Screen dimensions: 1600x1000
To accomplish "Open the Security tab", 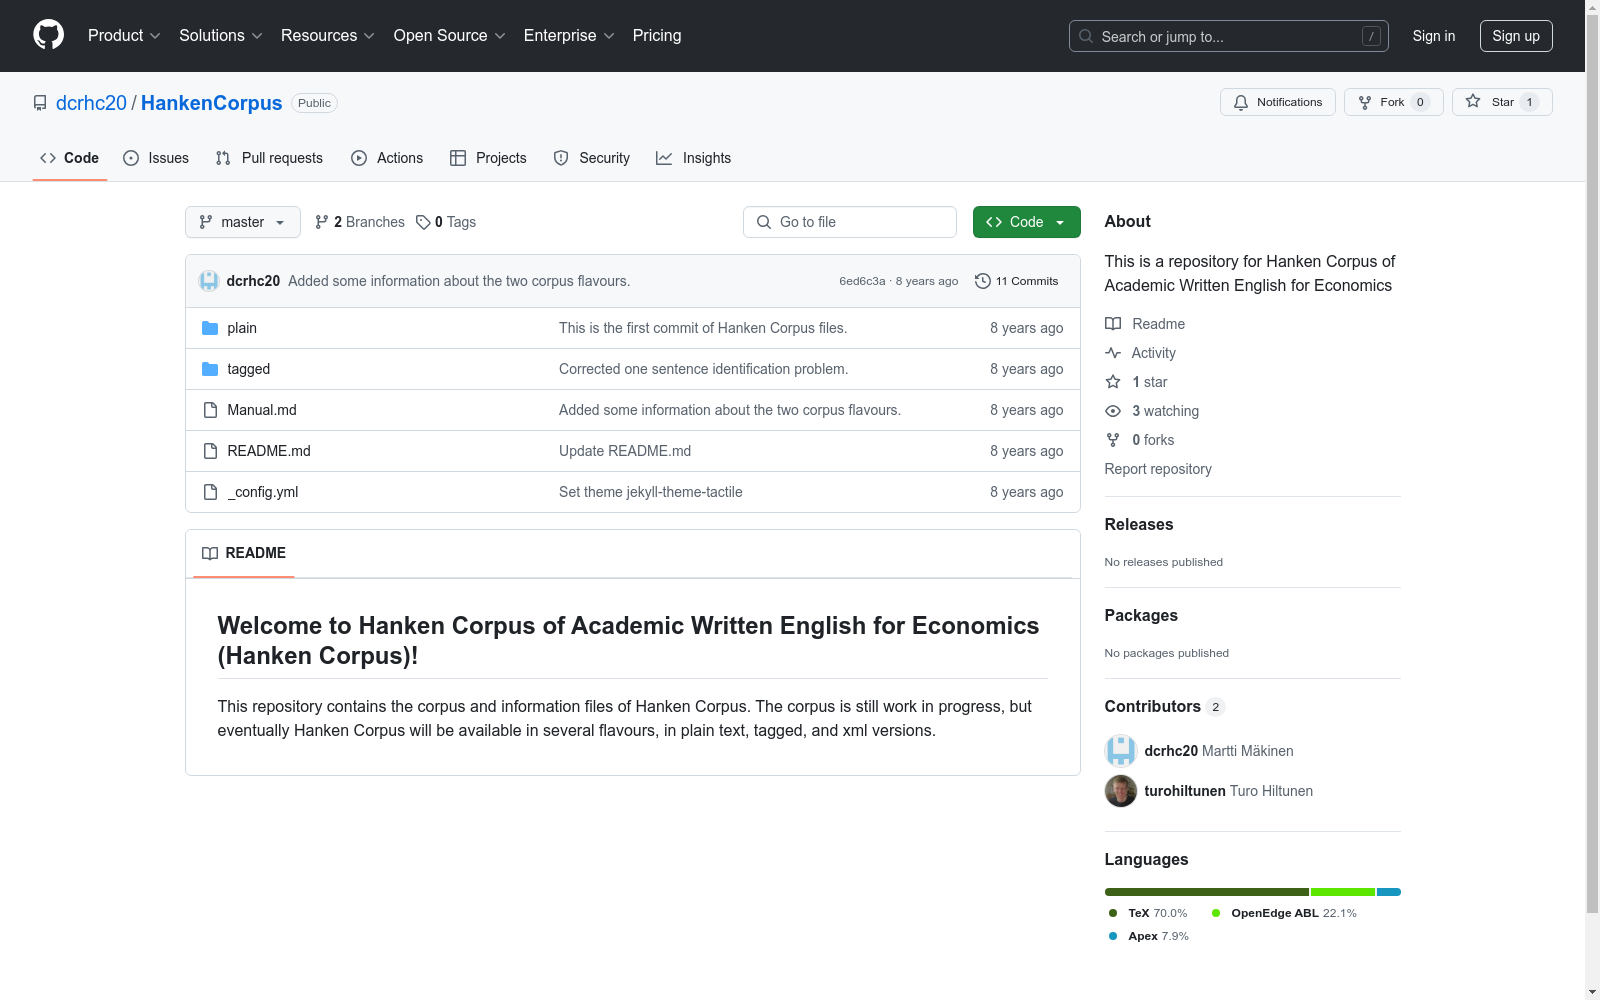I will click(x=592, y=158).
